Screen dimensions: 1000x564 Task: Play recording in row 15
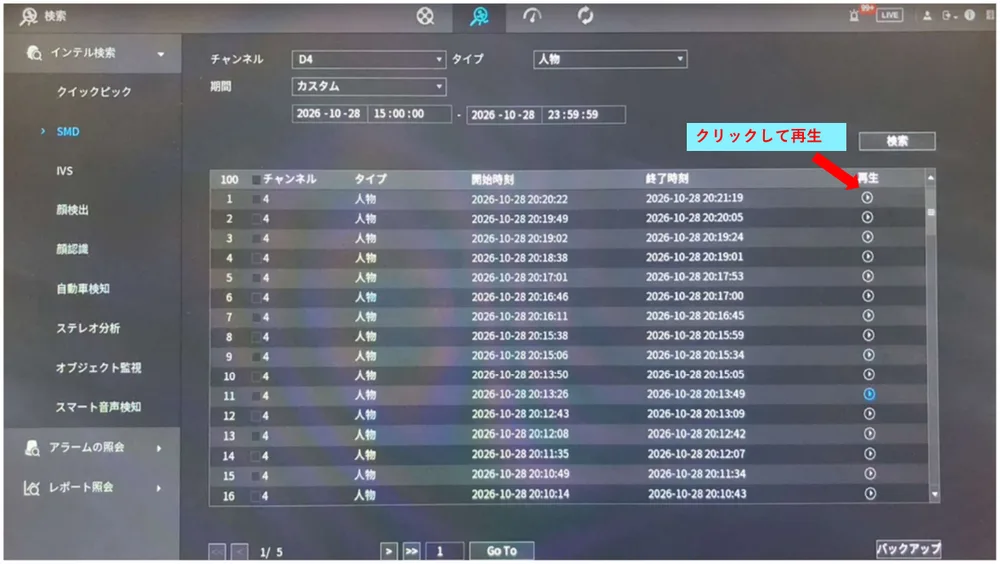(x=870, y=473)
